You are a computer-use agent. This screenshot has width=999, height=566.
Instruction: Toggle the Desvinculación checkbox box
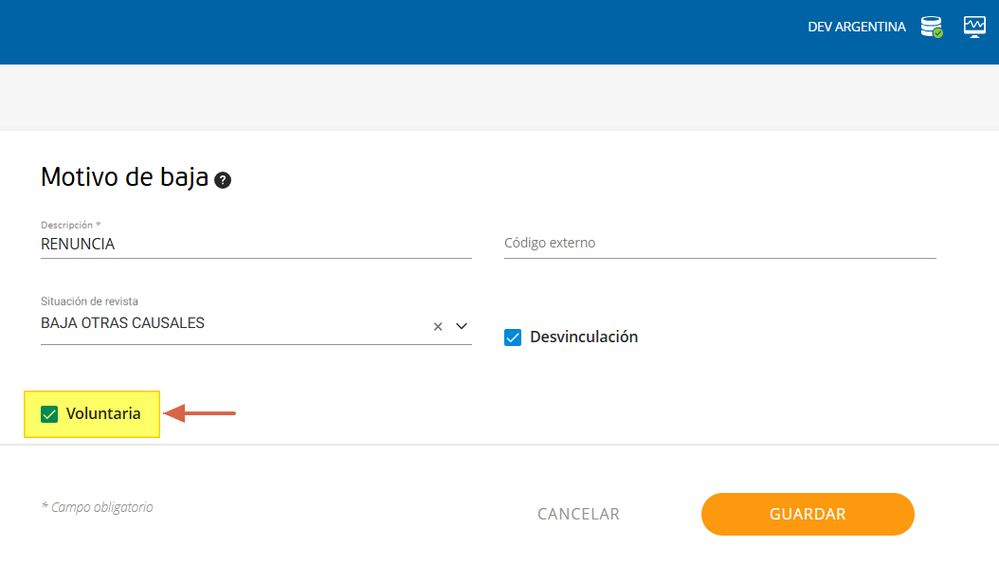(513, 338)
